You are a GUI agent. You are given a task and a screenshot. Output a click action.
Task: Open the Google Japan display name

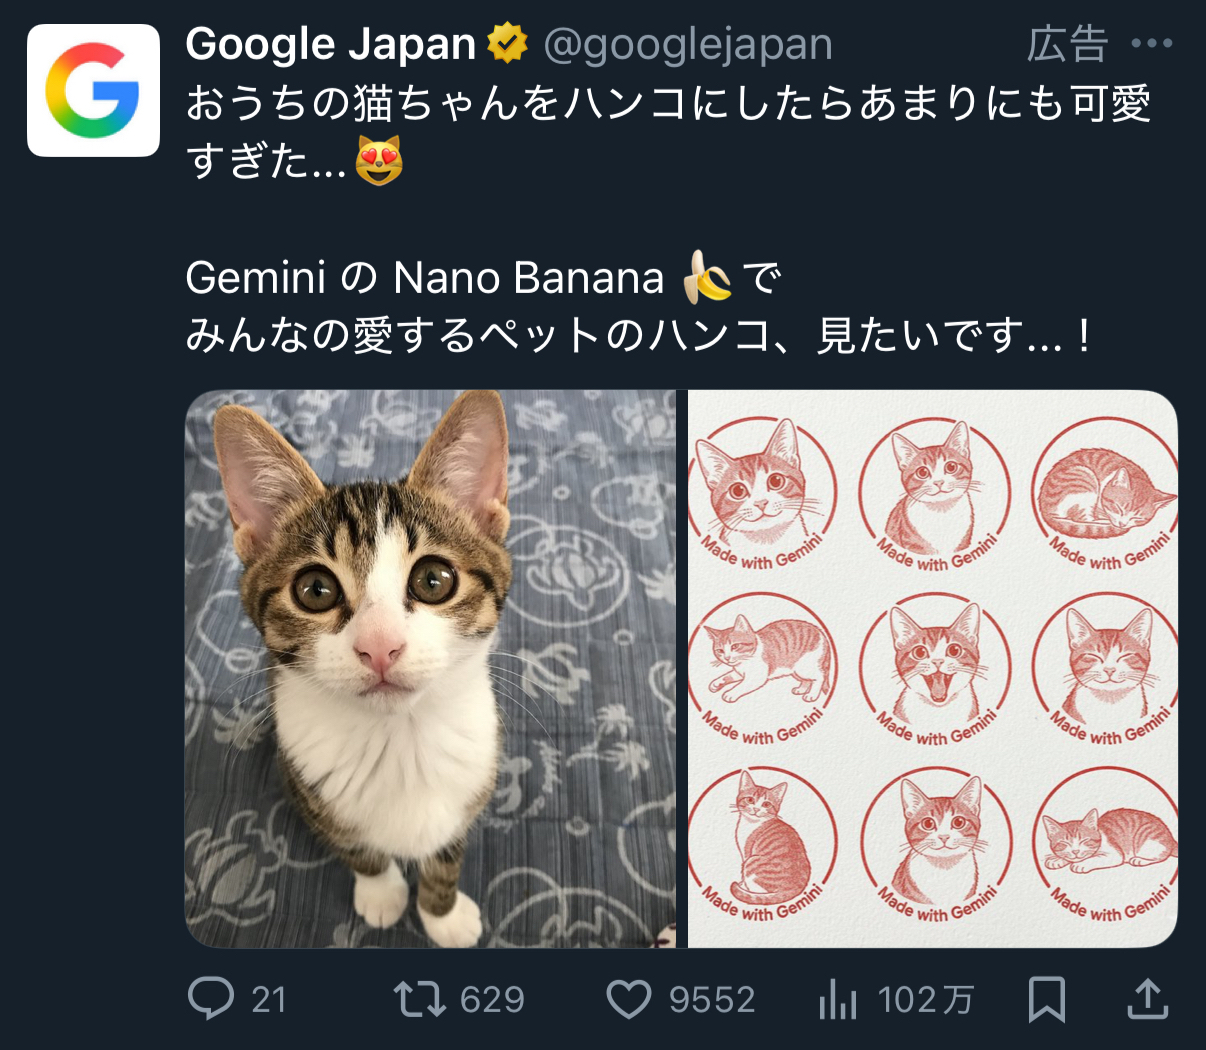point(330,44)
